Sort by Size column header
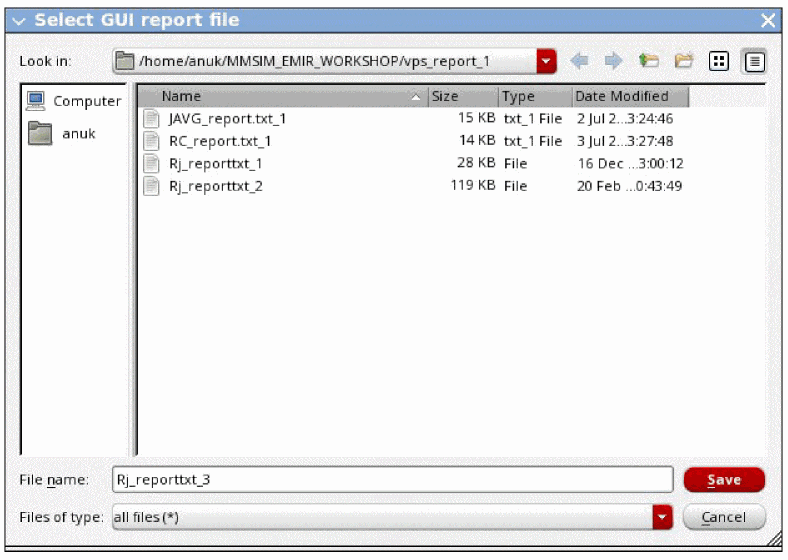The image size is (788, 560). click(463, 97)
